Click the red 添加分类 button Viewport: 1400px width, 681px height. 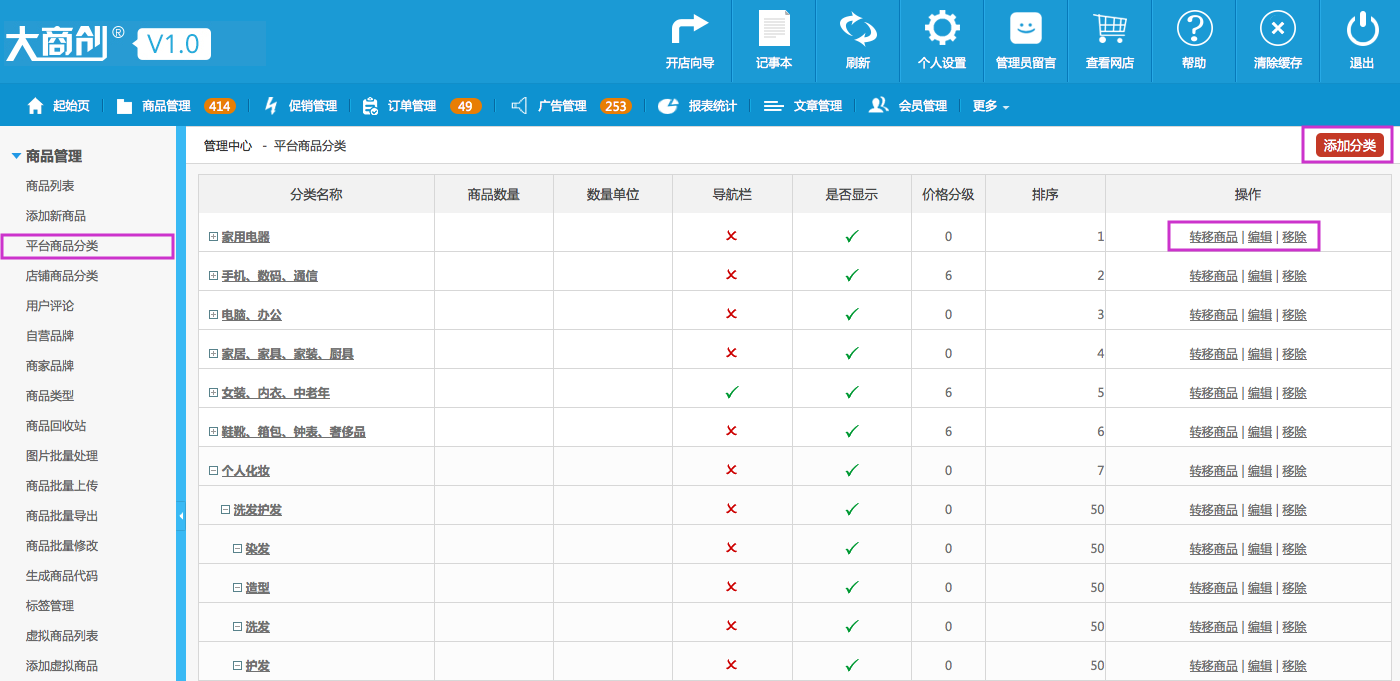point(1349,146)
